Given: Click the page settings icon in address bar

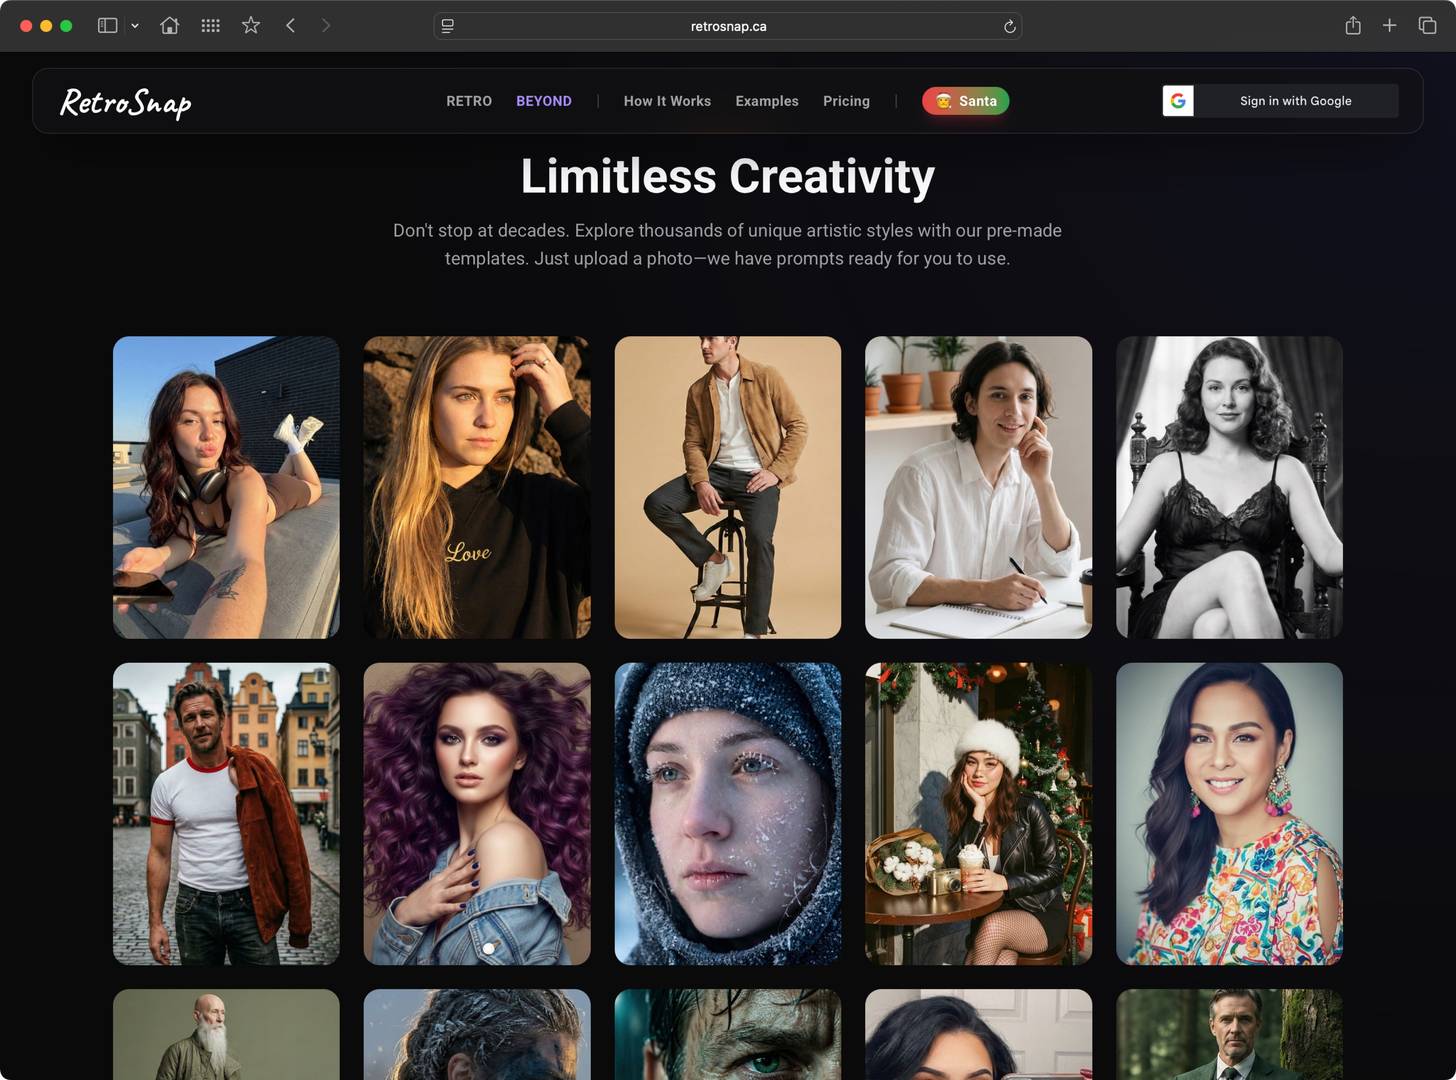Looking at the screenshot, I should [448, 26].
